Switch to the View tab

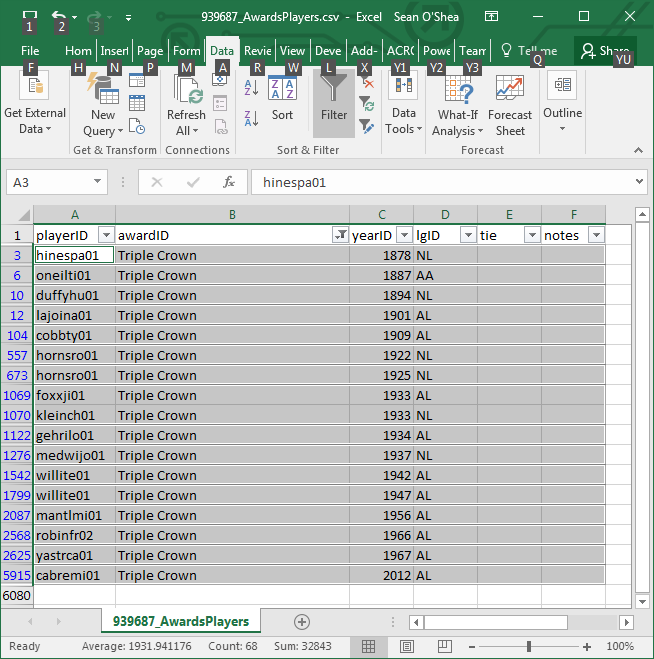coord(293,51)
